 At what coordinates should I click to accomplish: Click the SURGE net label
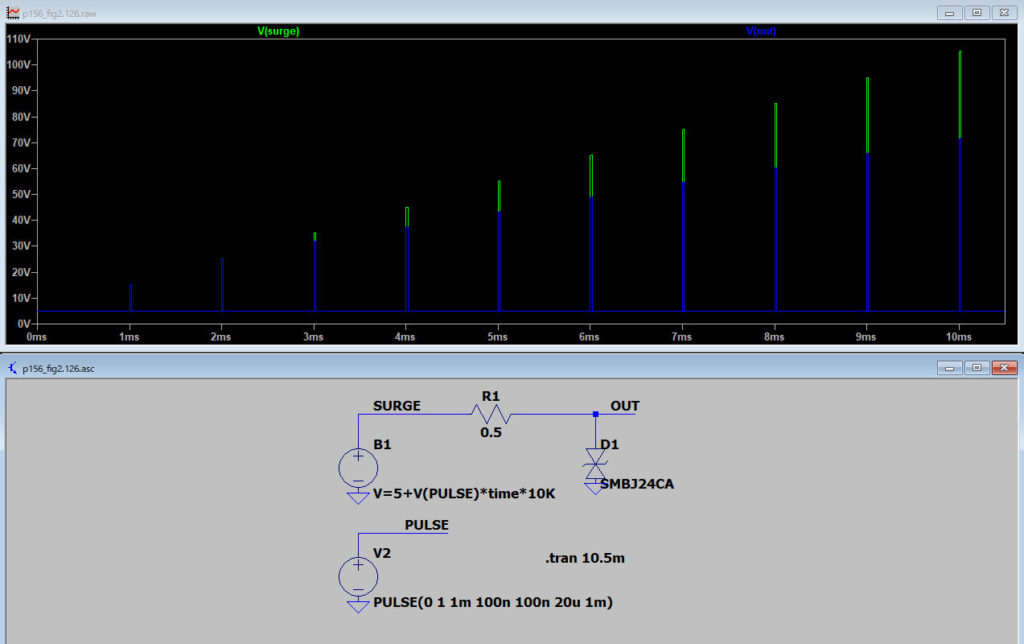coord(397,406)
